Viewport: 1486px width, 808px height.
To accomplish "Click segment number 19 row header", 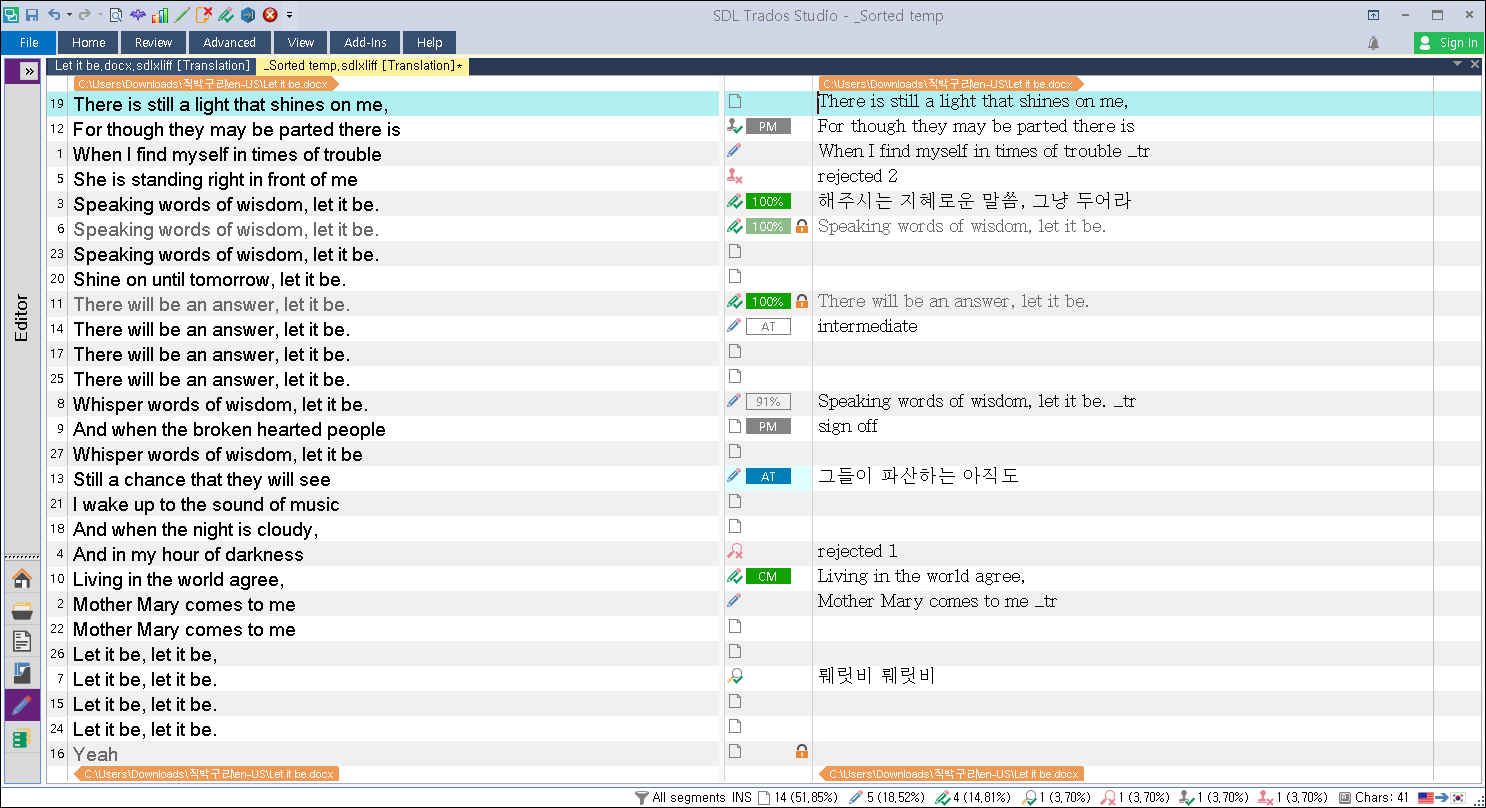I will click(57, 104).
